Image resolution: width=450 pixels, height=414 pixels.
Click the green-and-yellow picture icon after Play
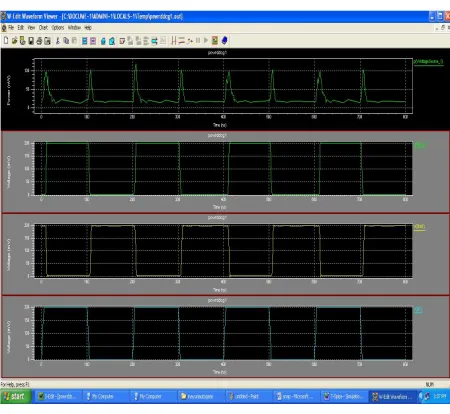(x=215, y=41)
